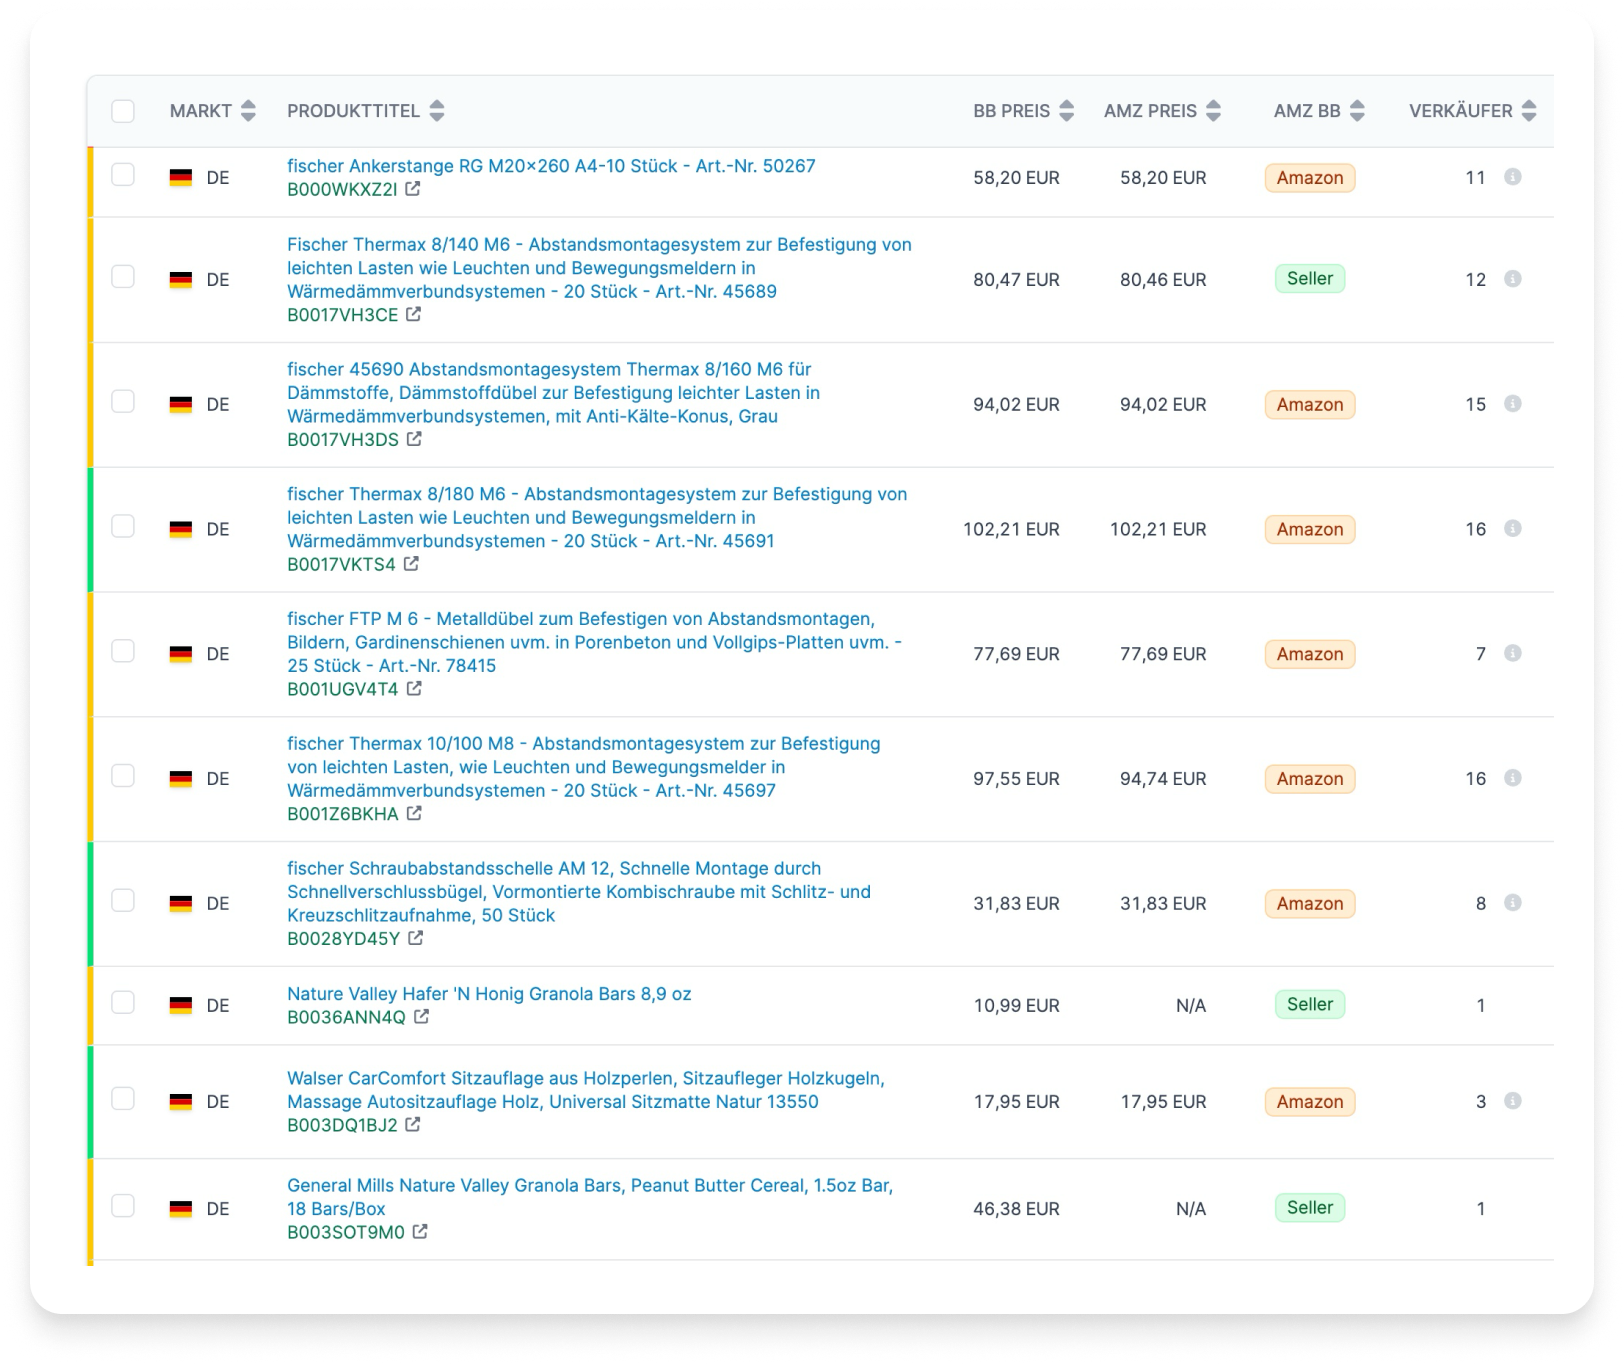The width and height of the screenshot is (1624, 1364).
Task: Sort table by VERKÄUFER column
Action: coord(1529,111)
